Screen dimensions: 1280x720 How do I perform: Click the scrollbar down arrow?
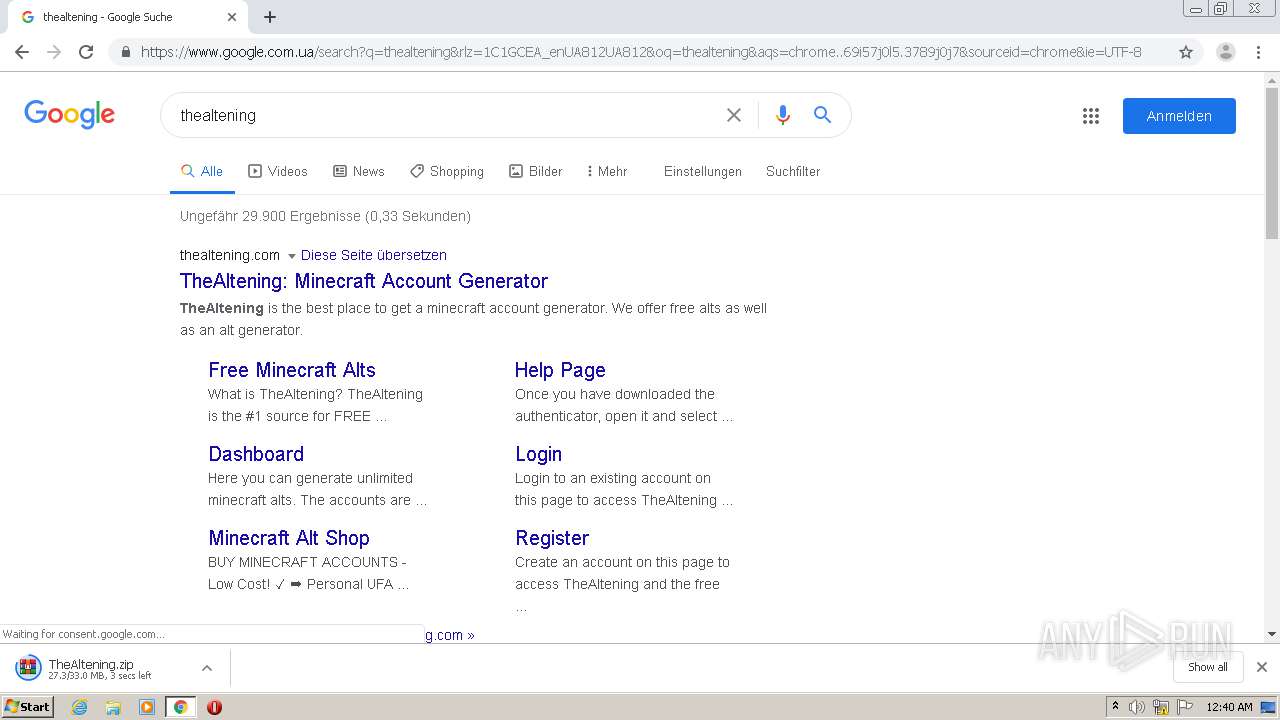pyautogui.click(x=1272, y=634)
